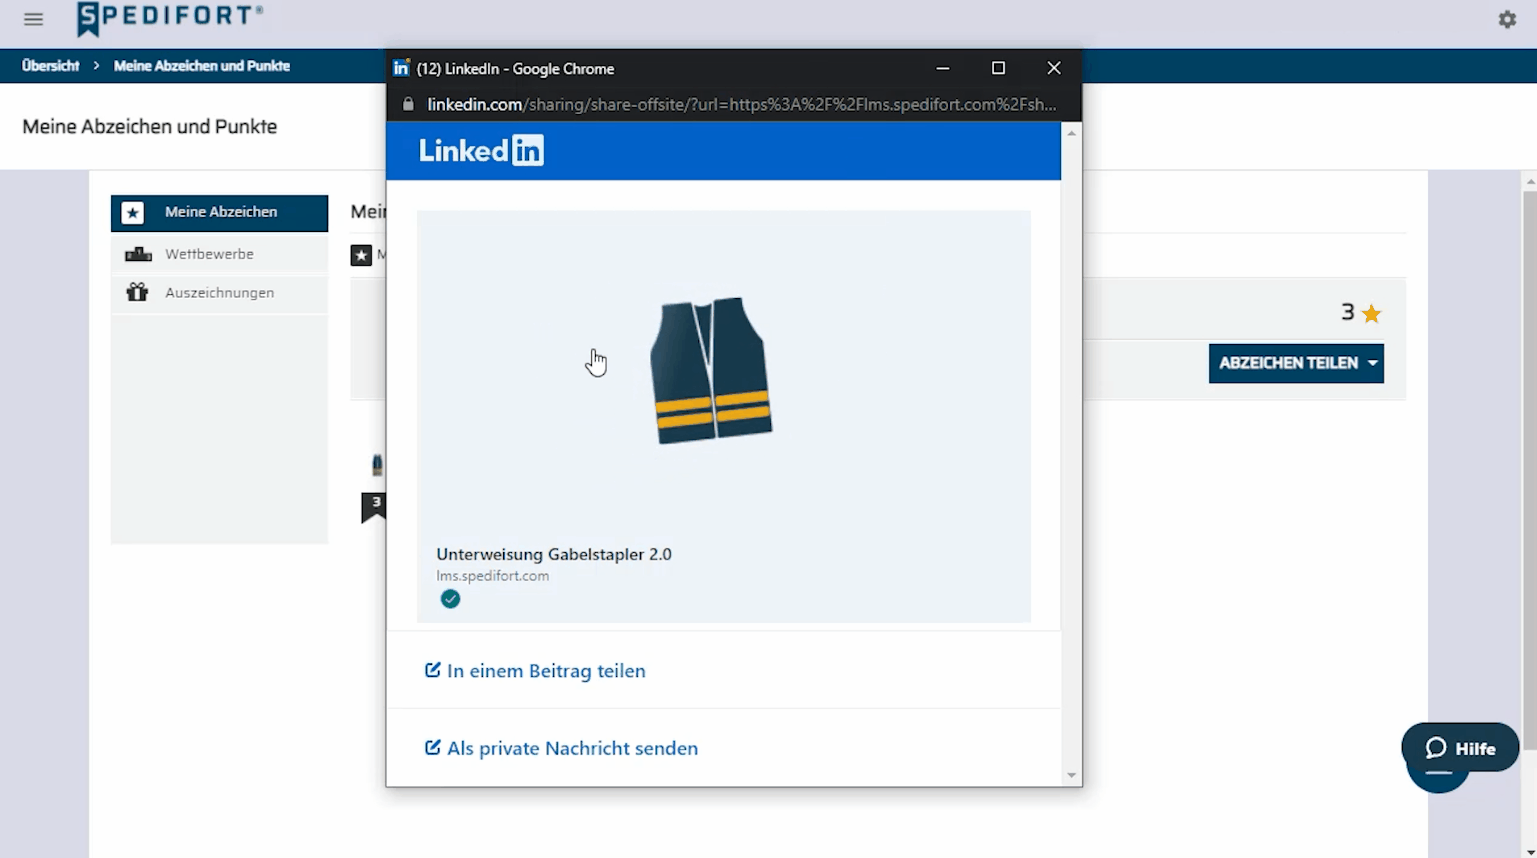The image size is (1537, 858).
Task: Minimize the LinkedIn popup window
Action: pyautogui.click(x=942, y=68)
